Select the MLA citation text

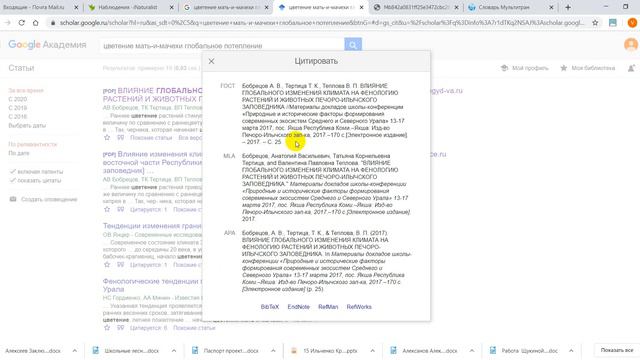coord(326,187)
